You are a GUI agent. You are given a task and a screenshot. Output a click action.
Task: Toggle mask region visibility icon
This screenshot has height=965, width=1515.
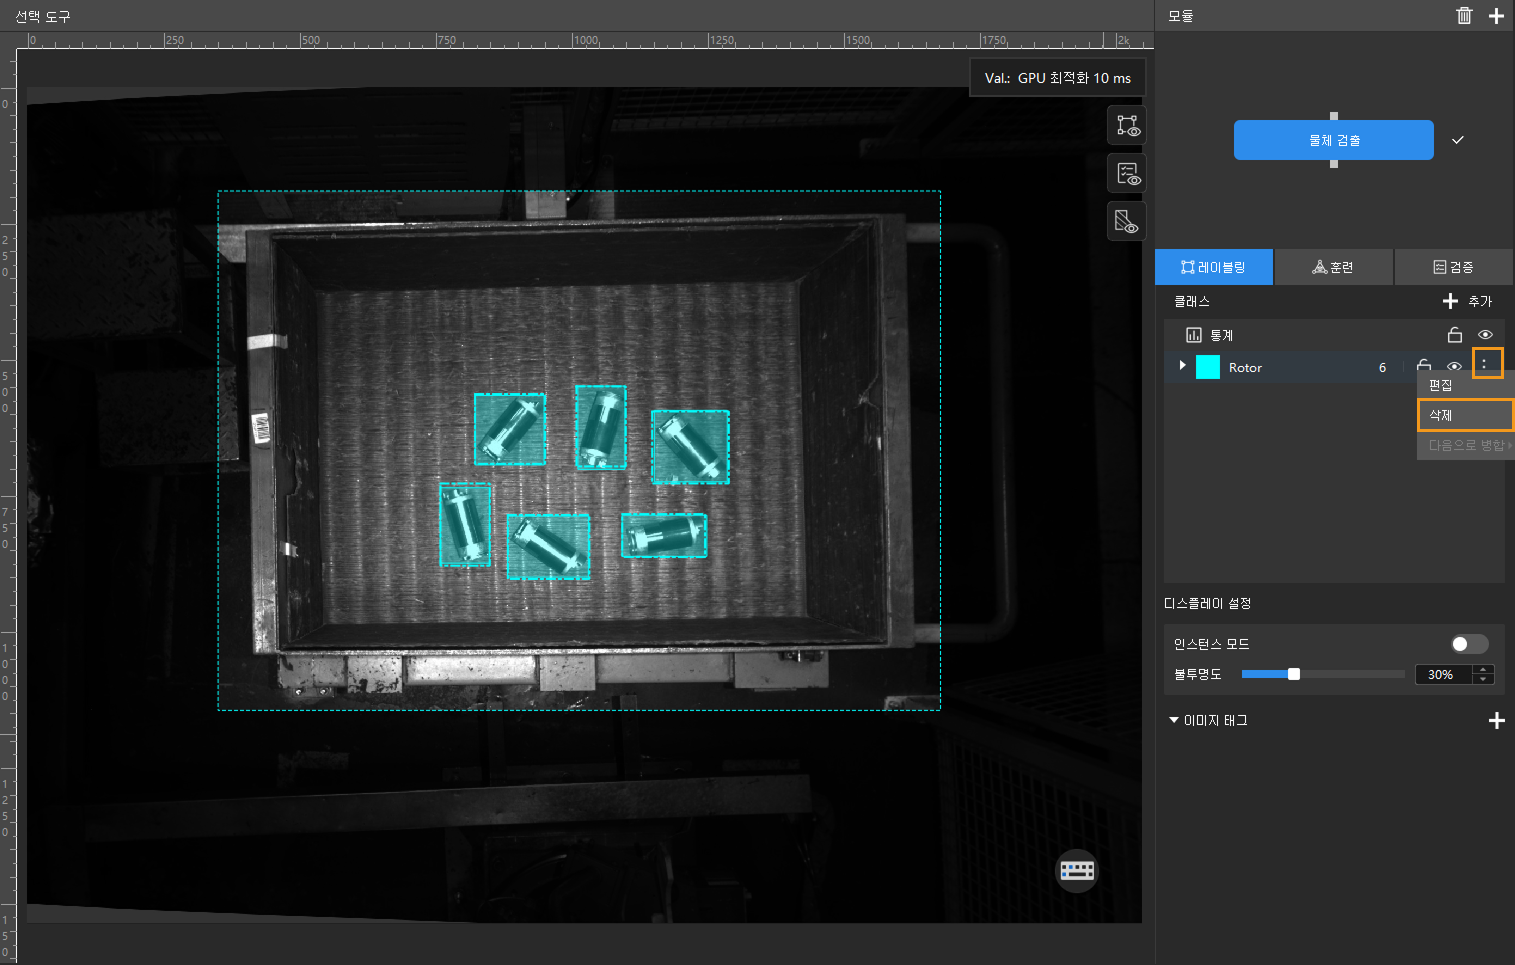click(1127, 222)
